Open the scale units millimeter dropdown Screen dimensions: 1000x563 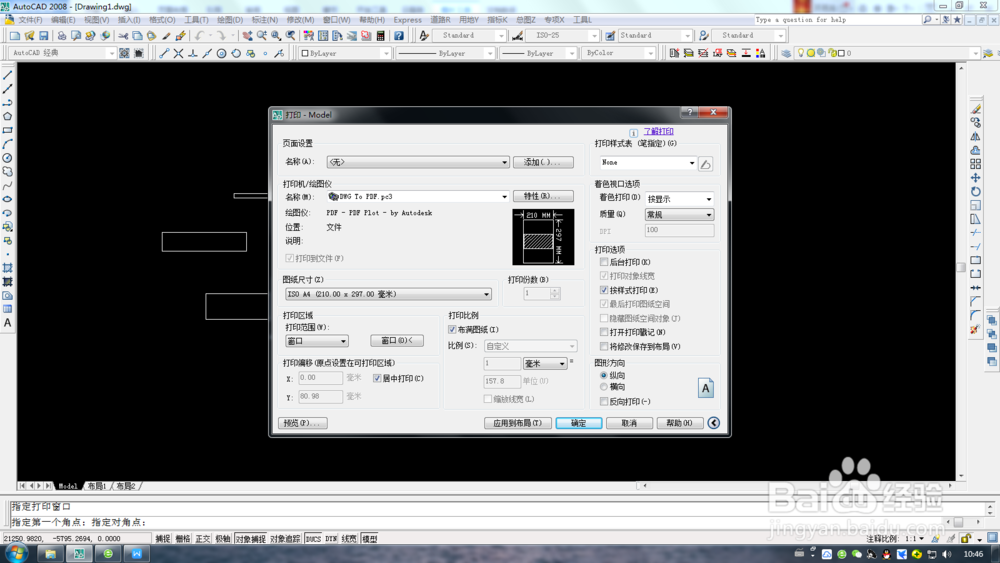click(x=545, y=363)
